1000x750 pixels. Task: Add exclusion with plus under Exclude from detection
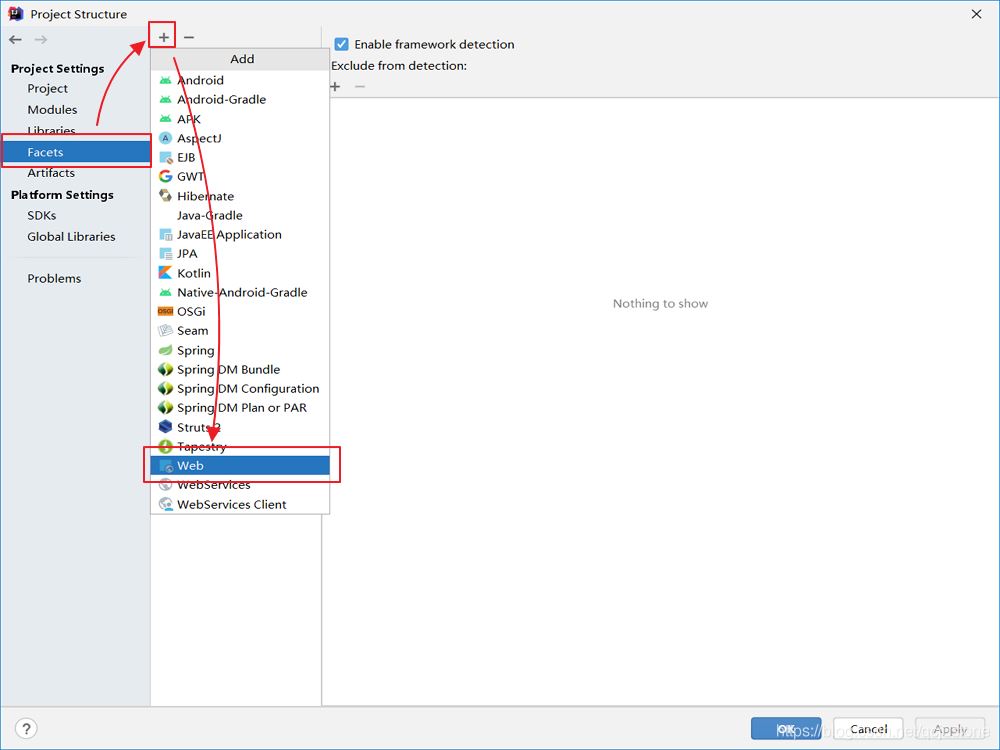[336, 86]
